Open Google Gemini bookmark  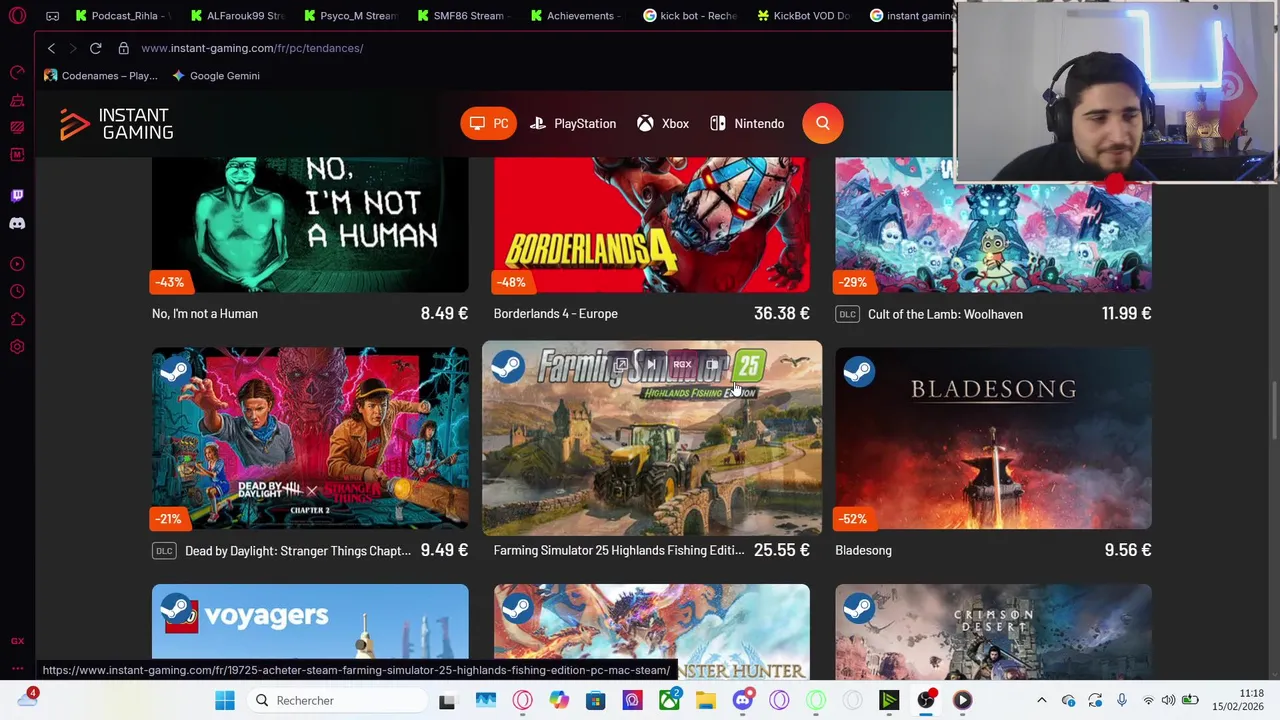tap(216, 76)
